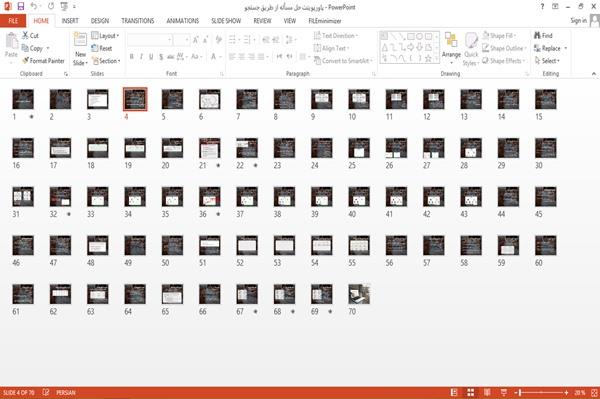Adjust the zoom slider handle

pos(521,392)
